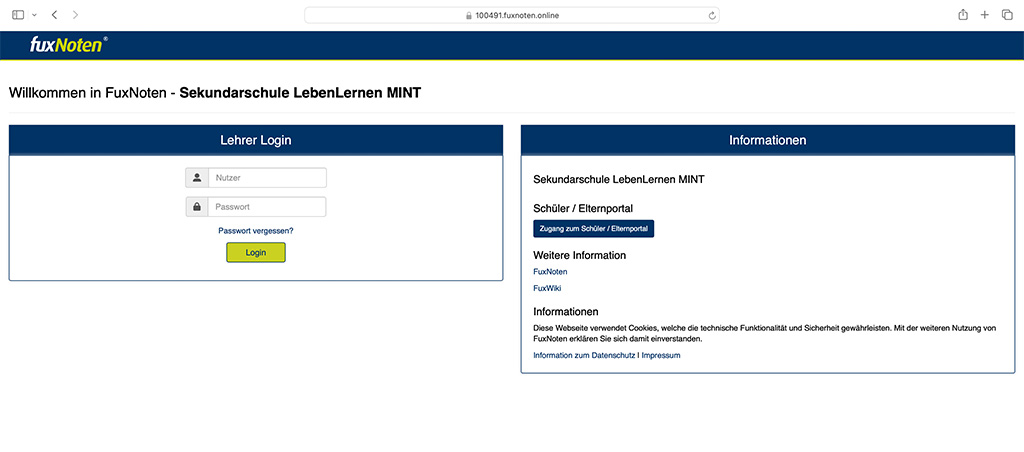This screenshot has height=452, width=1024.
Task: Open the FuxNoten information link
Action: point(551,272)
